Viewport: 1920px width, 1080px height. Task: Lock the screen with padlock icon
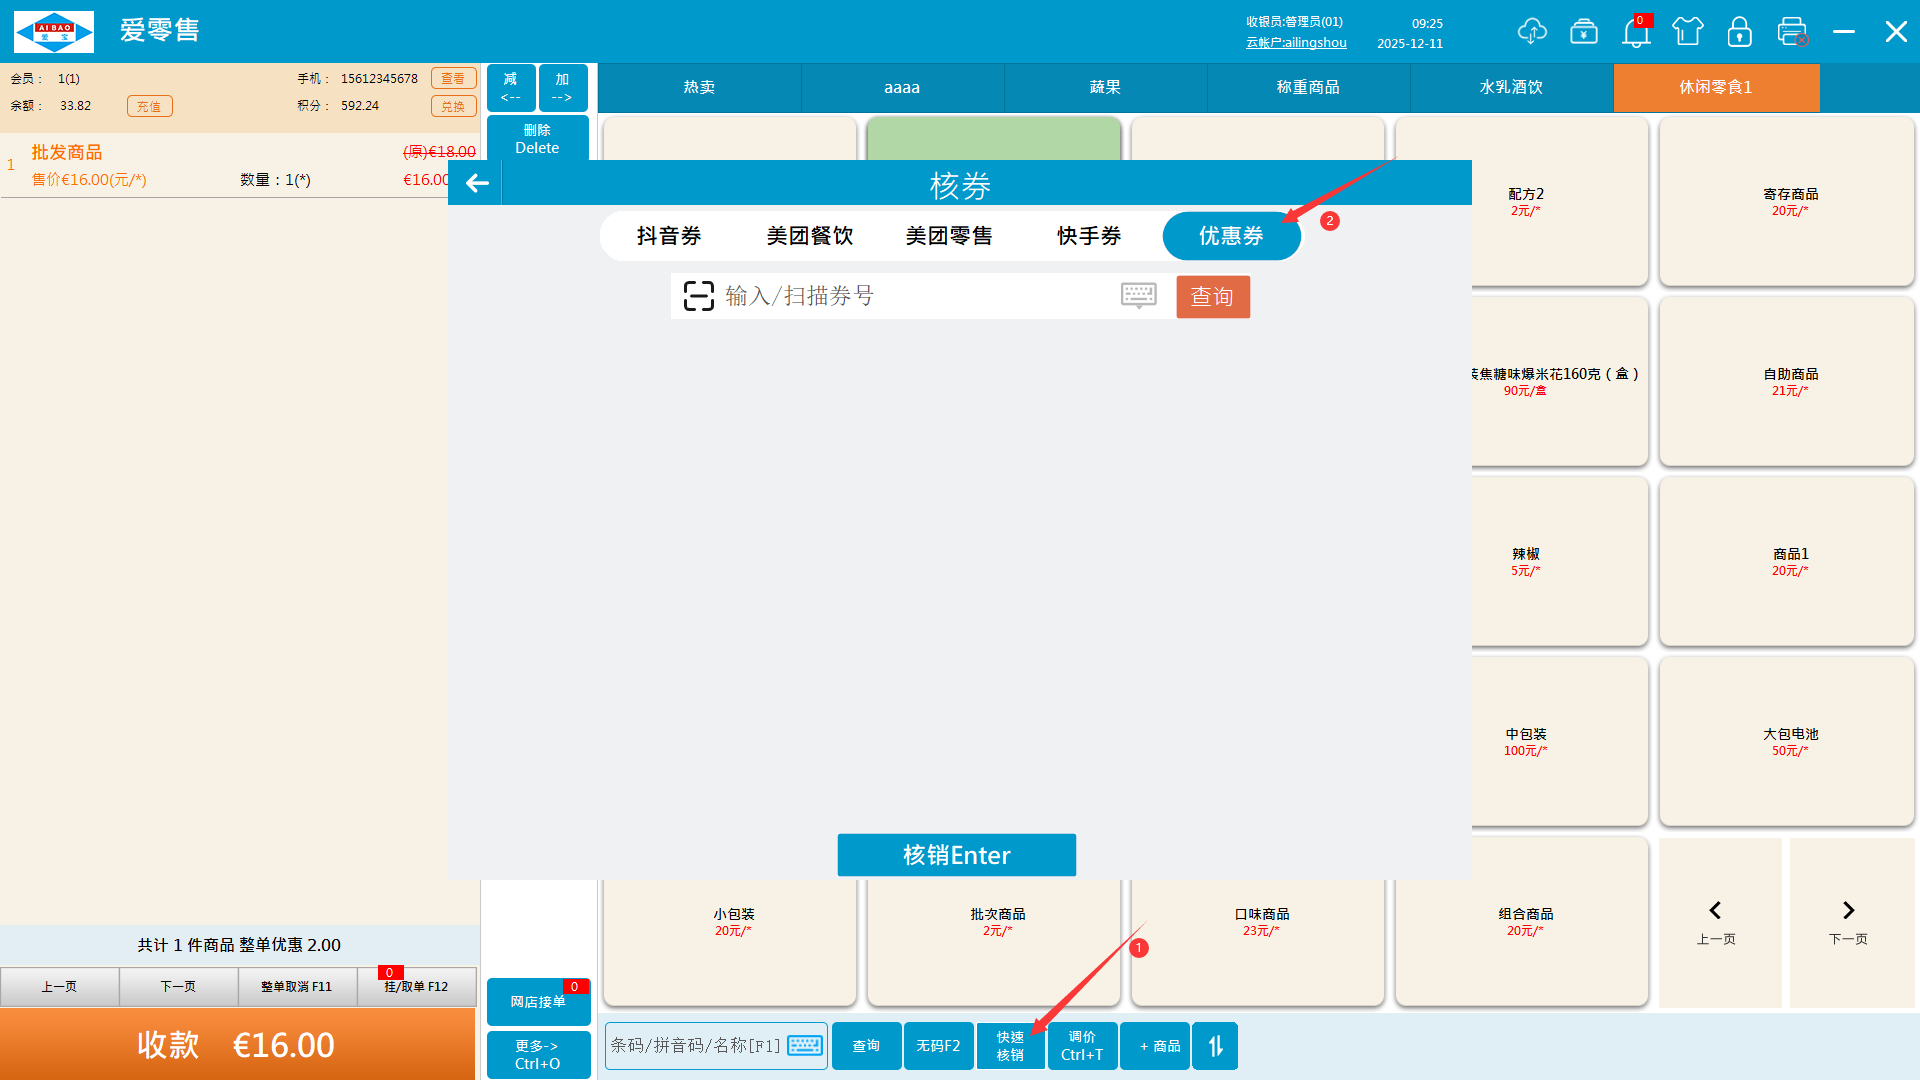click(x=1740, y=32)
